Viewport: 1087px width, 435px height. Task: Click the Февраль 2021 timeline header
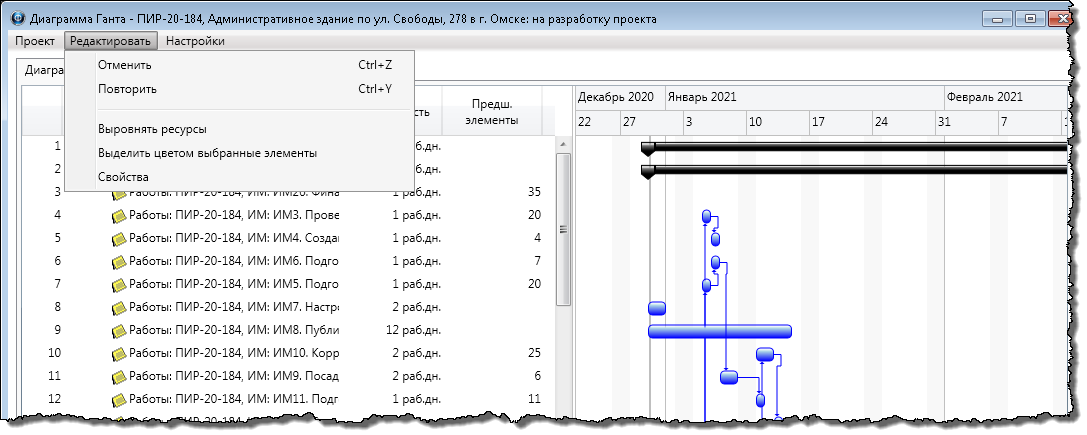[984, 97]
